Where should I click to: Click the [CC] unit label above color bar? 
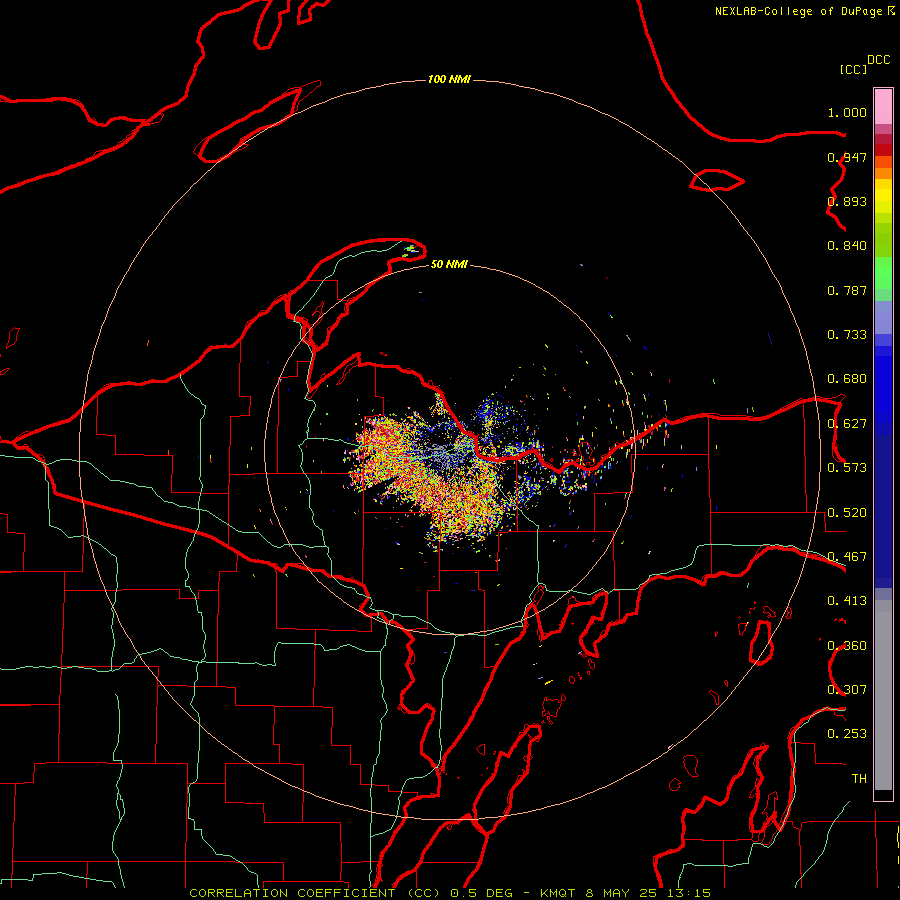click(853, 69)
